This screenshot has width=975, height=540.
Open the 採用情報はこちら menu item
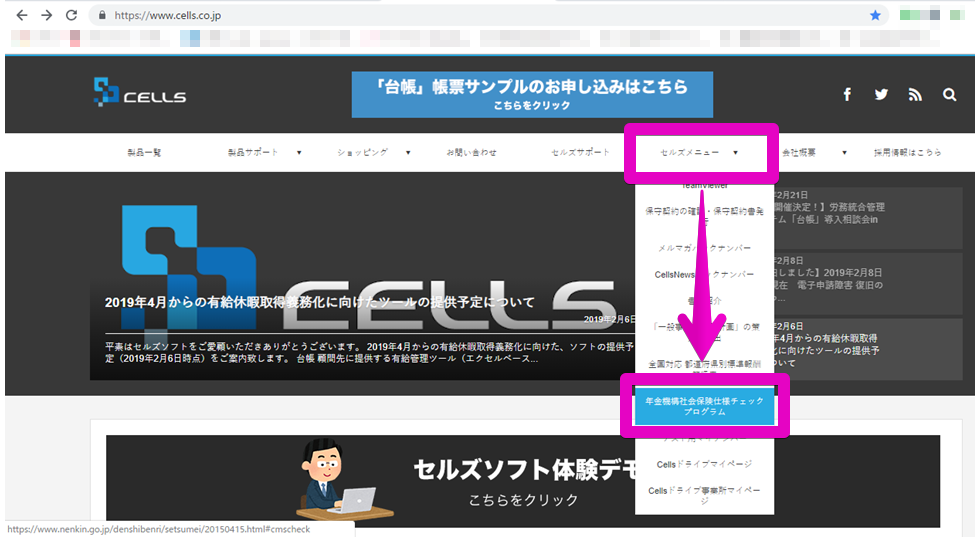(907, 152)
